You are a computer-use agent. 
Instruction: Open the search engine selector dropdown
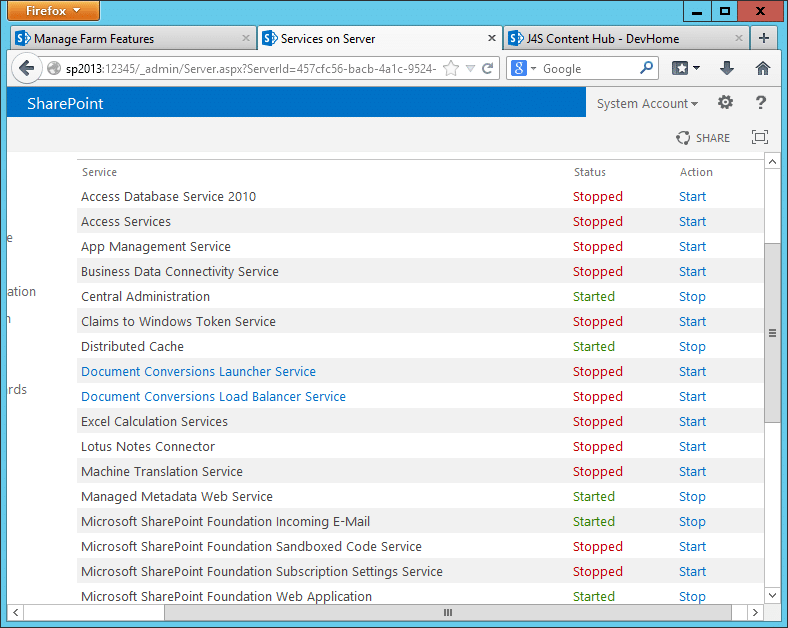coord(533,68)
